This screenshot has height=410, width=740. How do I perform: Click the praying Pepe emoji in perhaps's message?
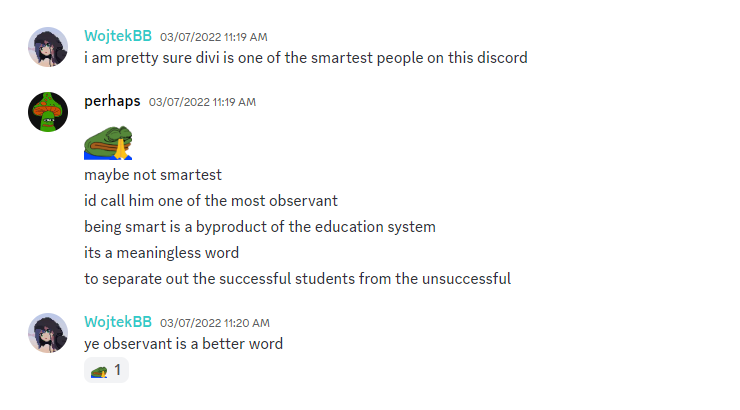[108, 143]
